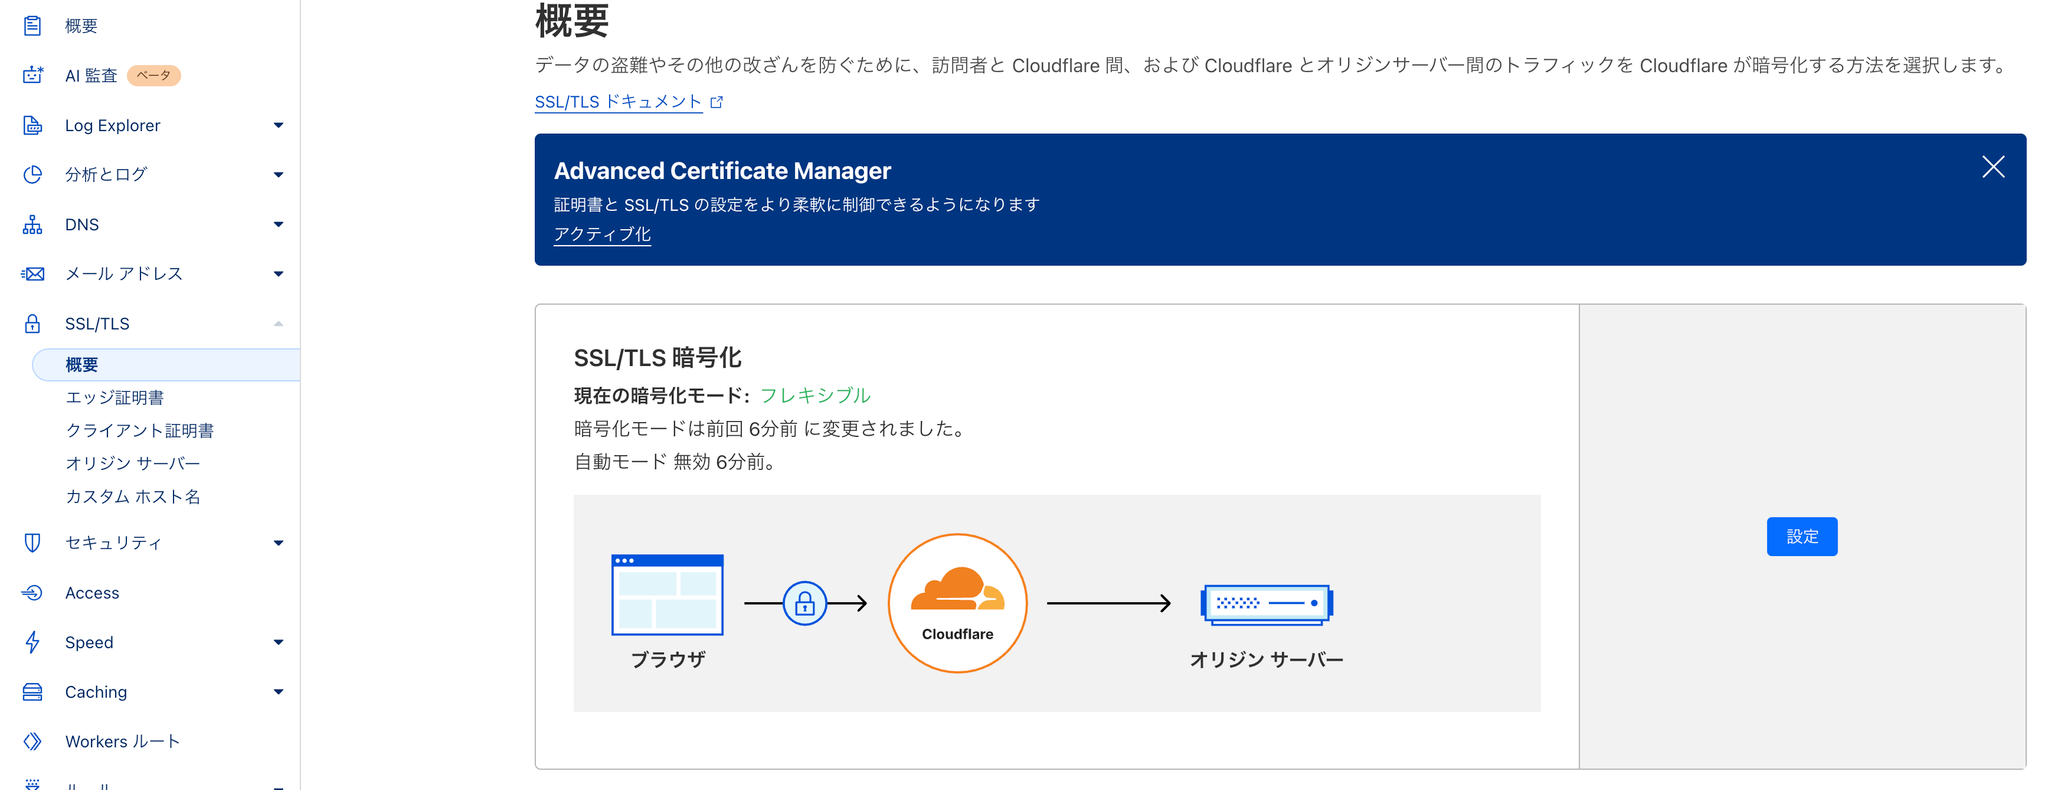Screen dimensions: 2048x790
Task: Click the line saying 暗号化モードは前回 6分前 に変更されました
Action: [771, 429]
